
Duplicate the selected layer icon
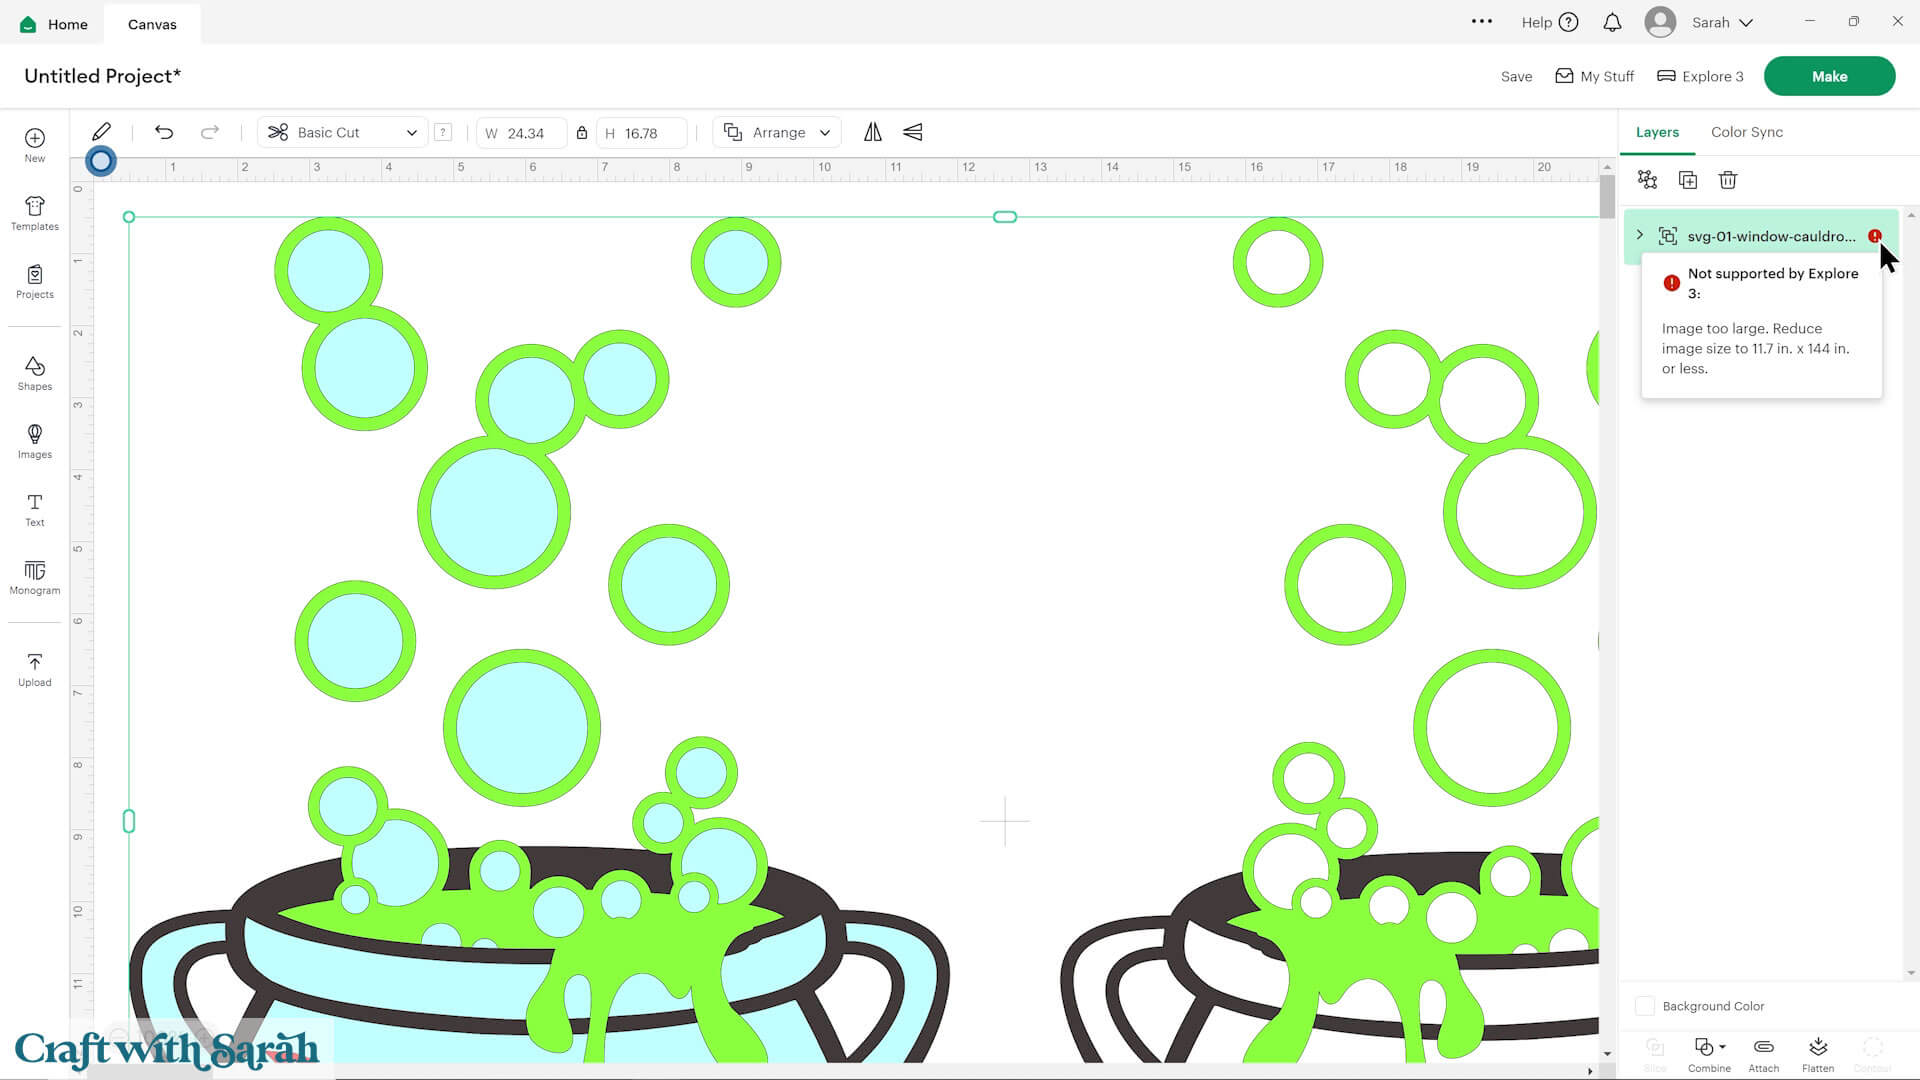tap(1687, 180)
